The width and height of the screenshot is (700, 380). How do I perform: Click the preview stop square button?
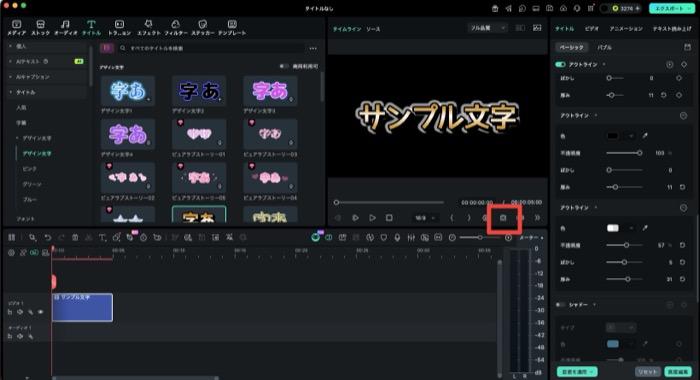point(389,218)
